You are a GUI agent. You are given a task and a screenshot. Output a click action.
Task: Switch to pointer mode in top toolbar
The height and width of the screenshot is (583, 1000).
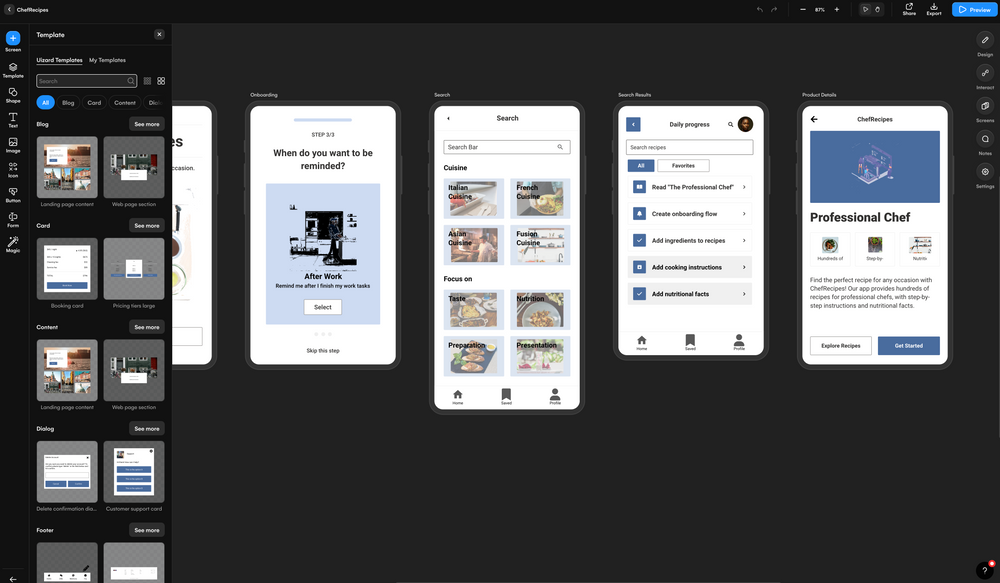[x=866, y=9]
